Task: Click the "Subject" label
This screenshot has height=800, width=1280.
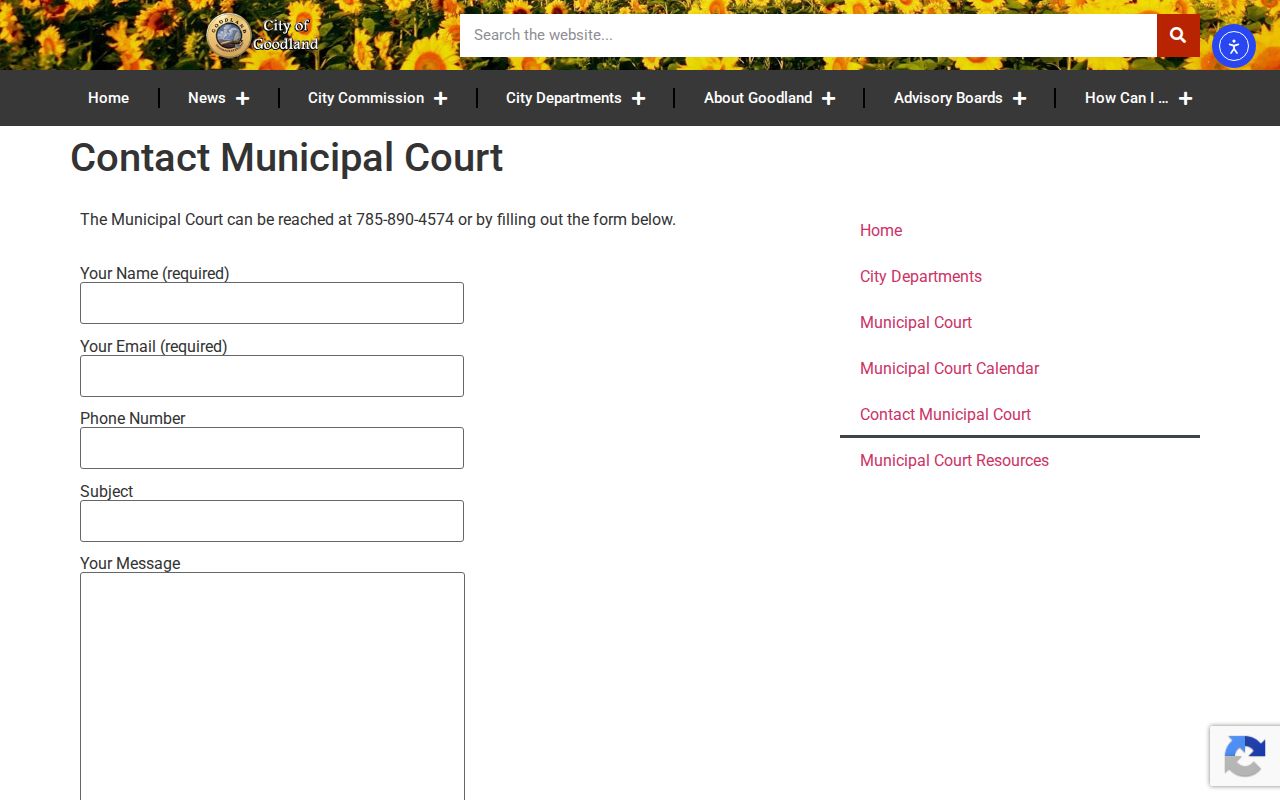Action: click(x=106, y=491)
